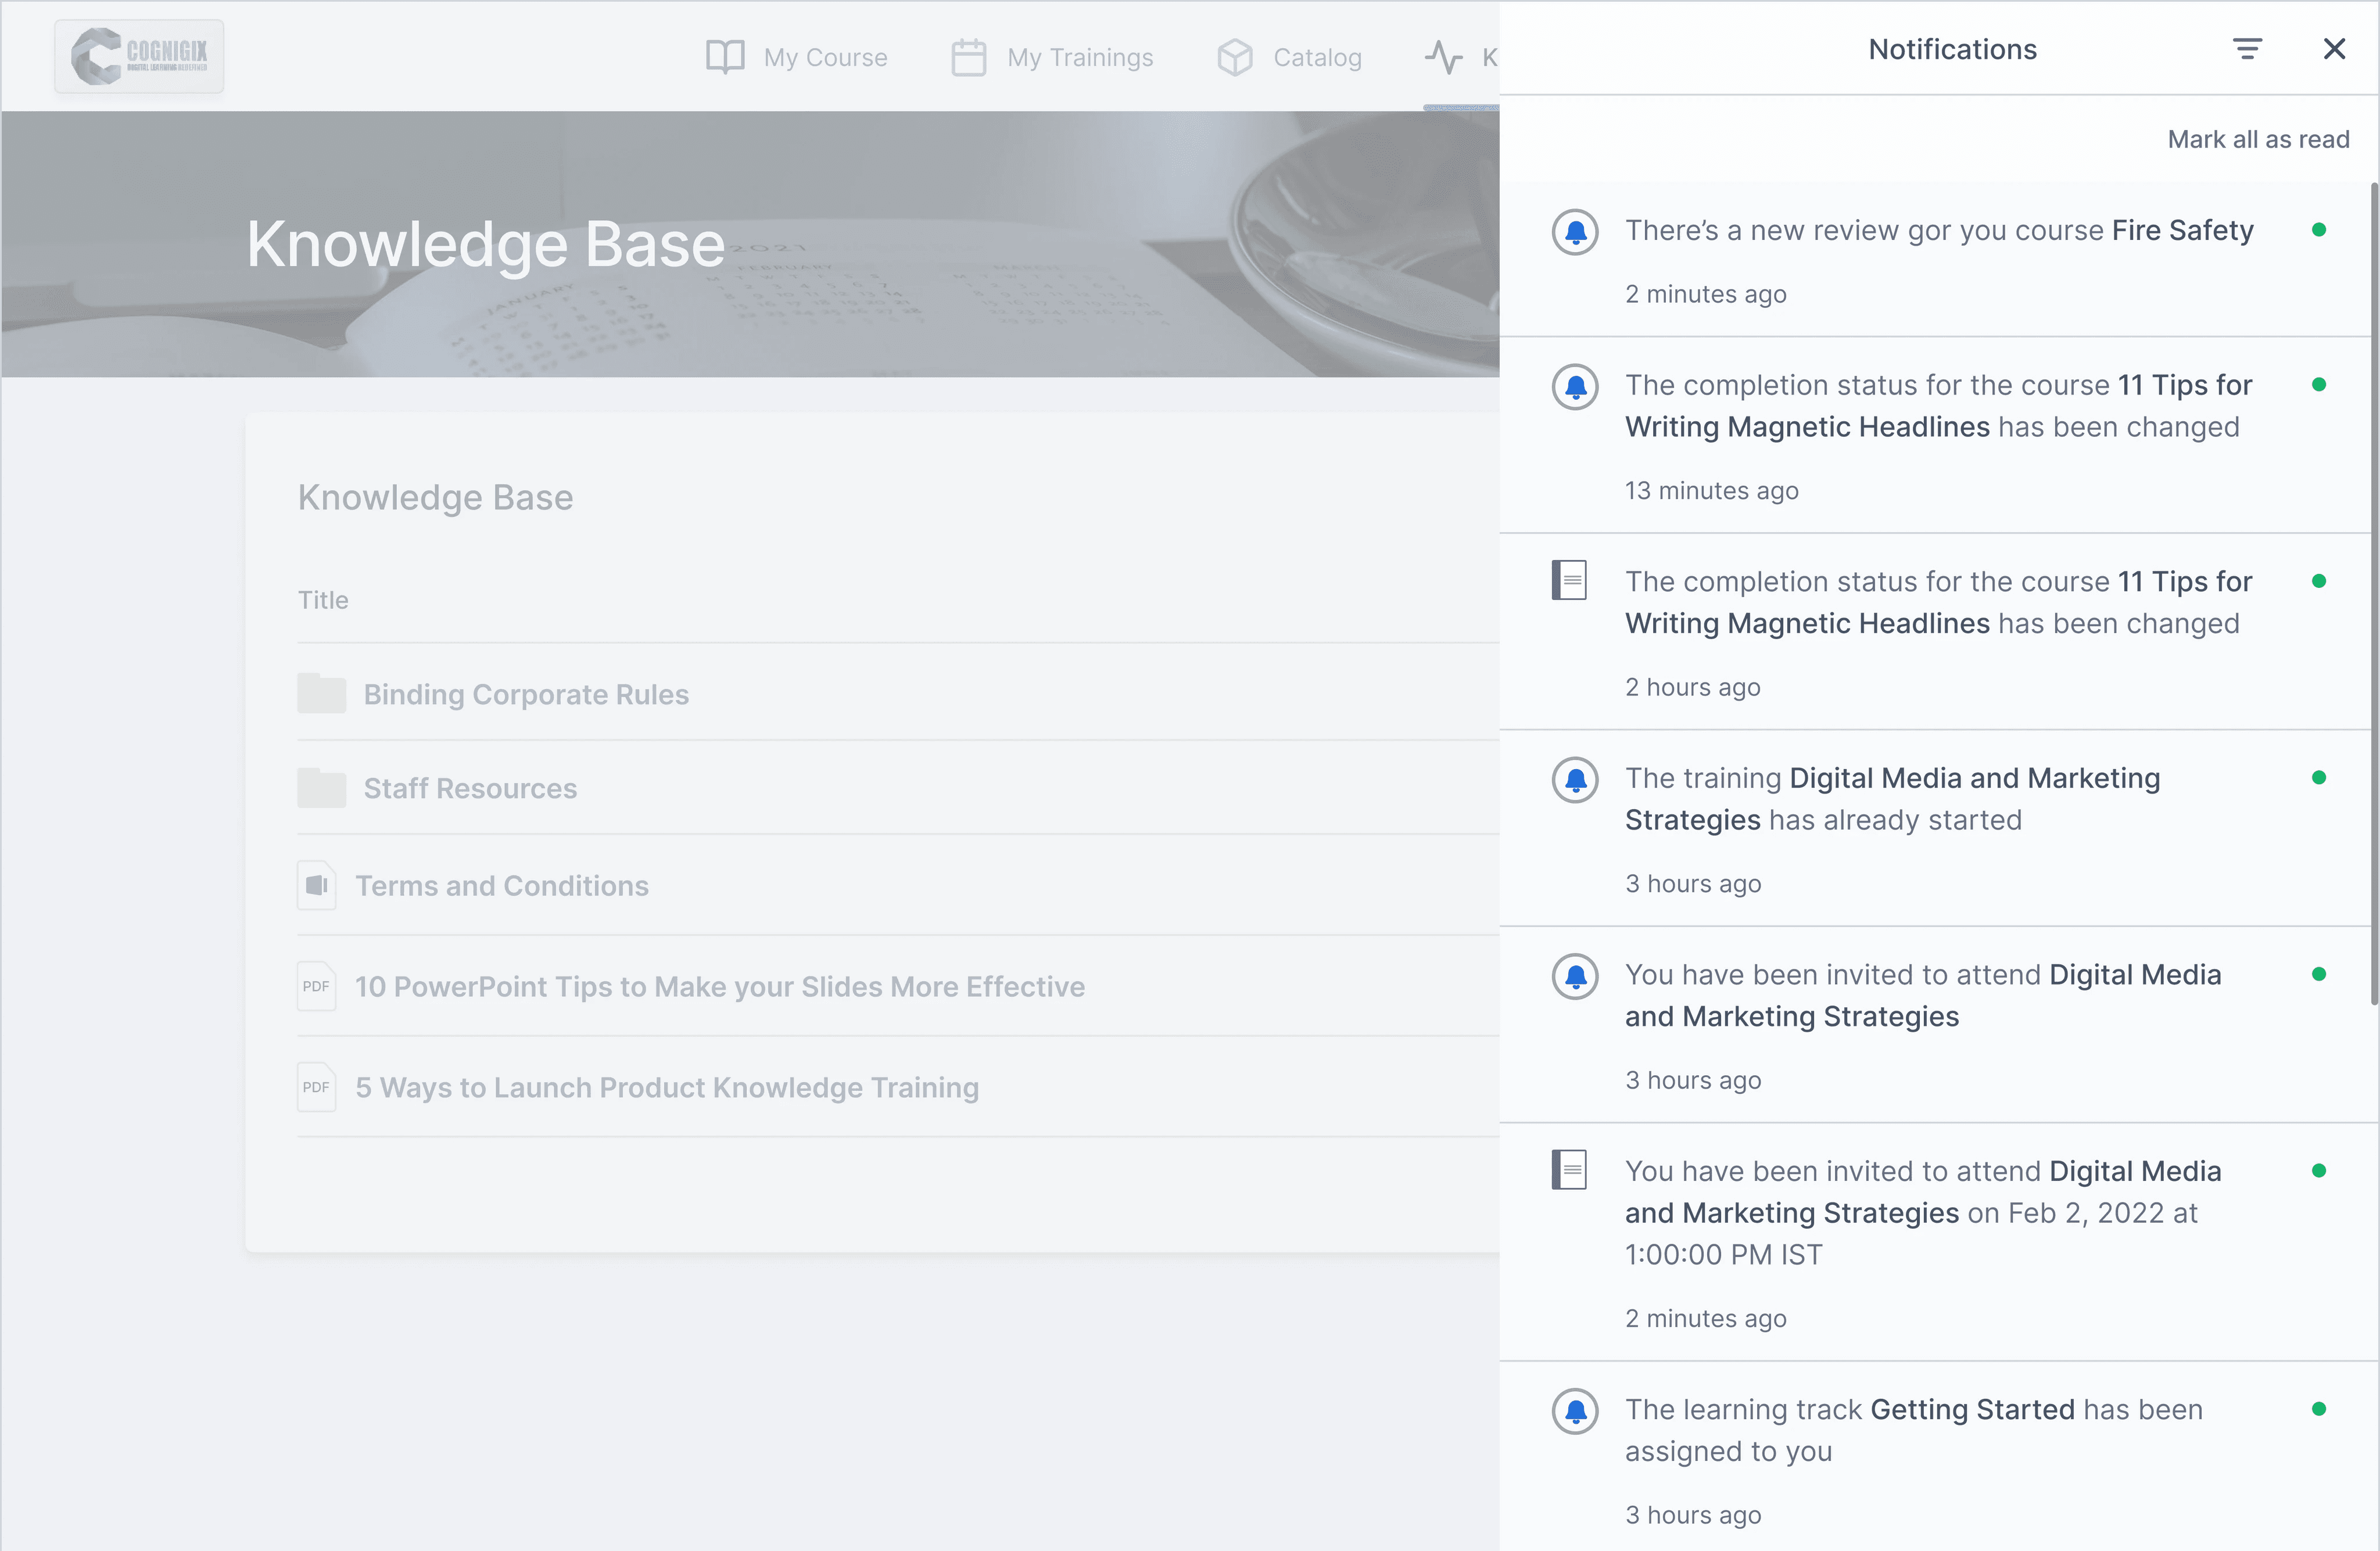Click Mark all as read

coord(2257,139)
